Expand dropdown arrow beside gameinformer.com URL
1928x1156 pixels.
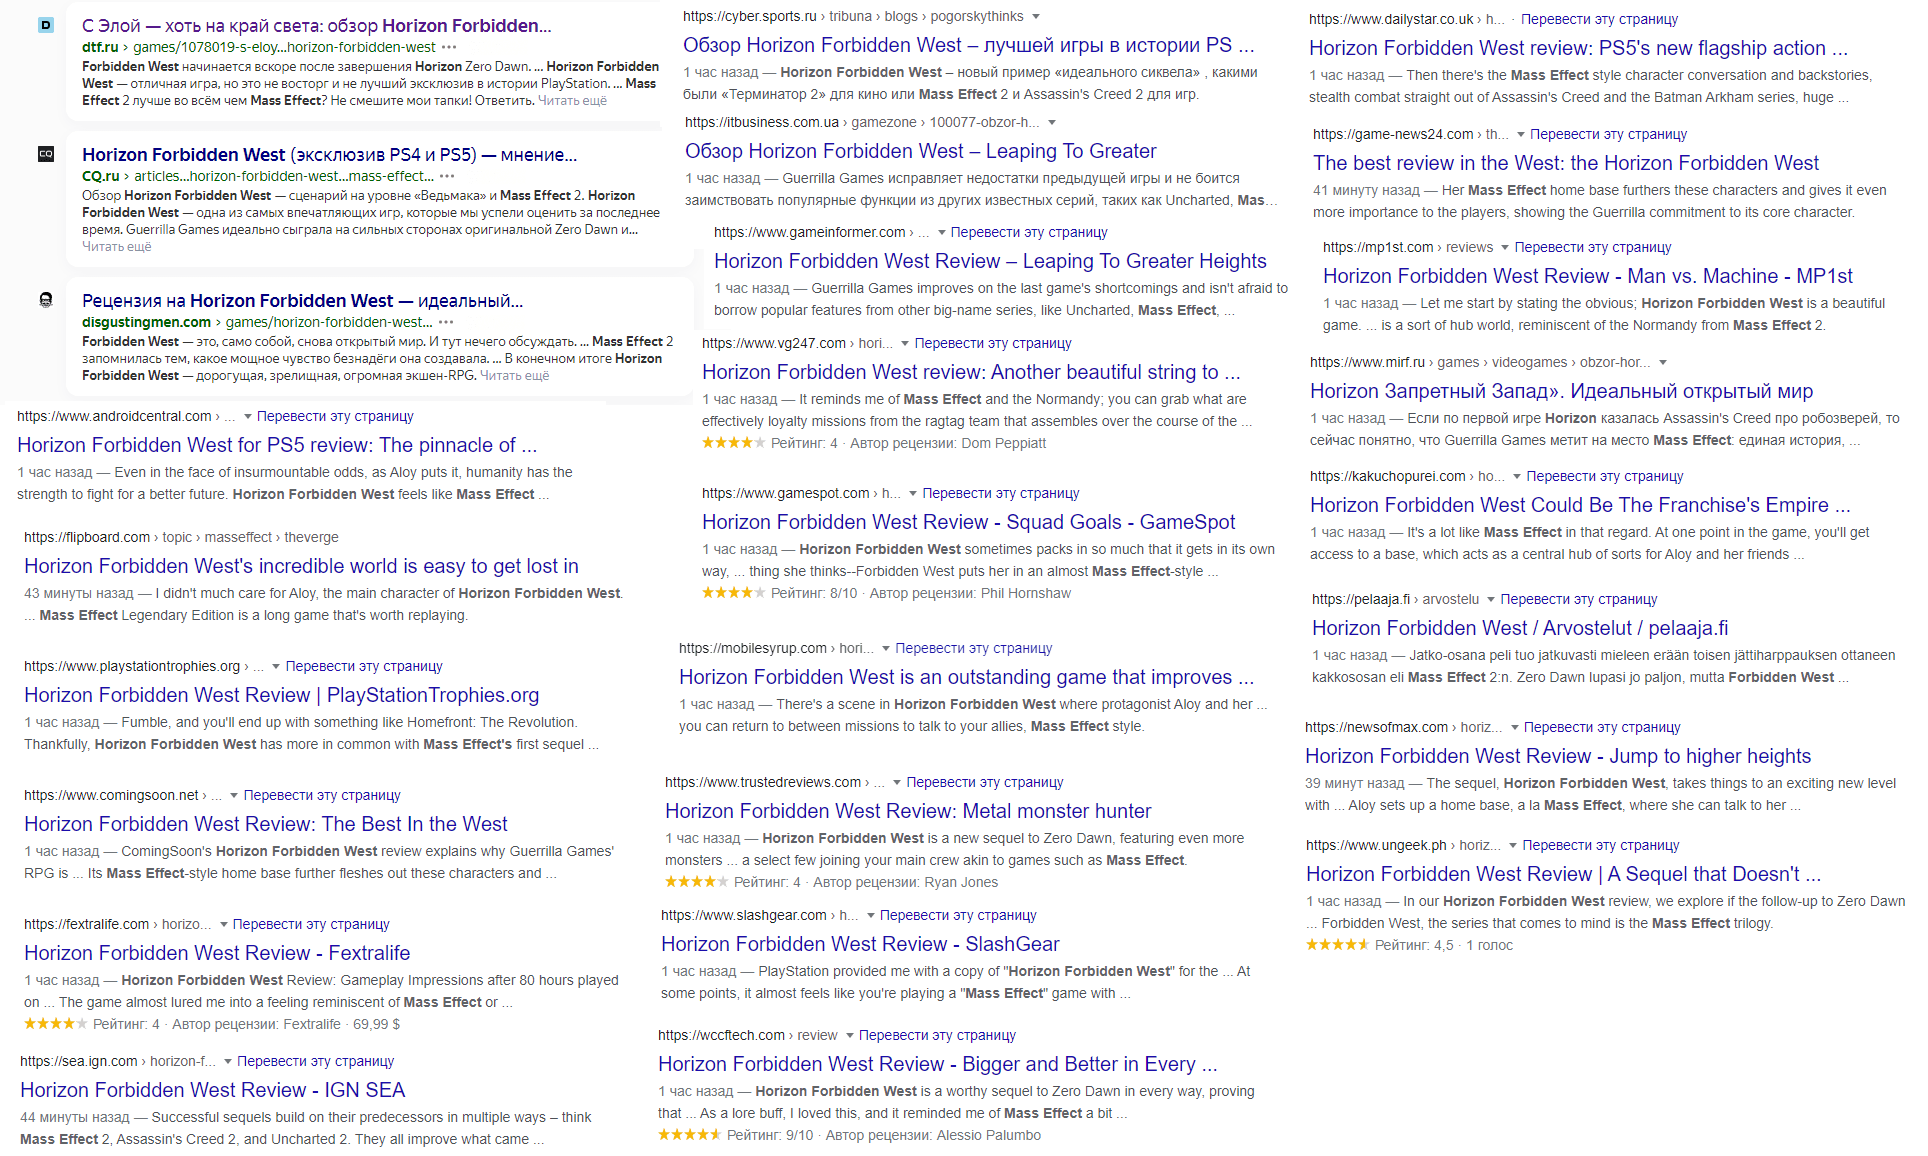pyautogui.click(x=941, y=232)
